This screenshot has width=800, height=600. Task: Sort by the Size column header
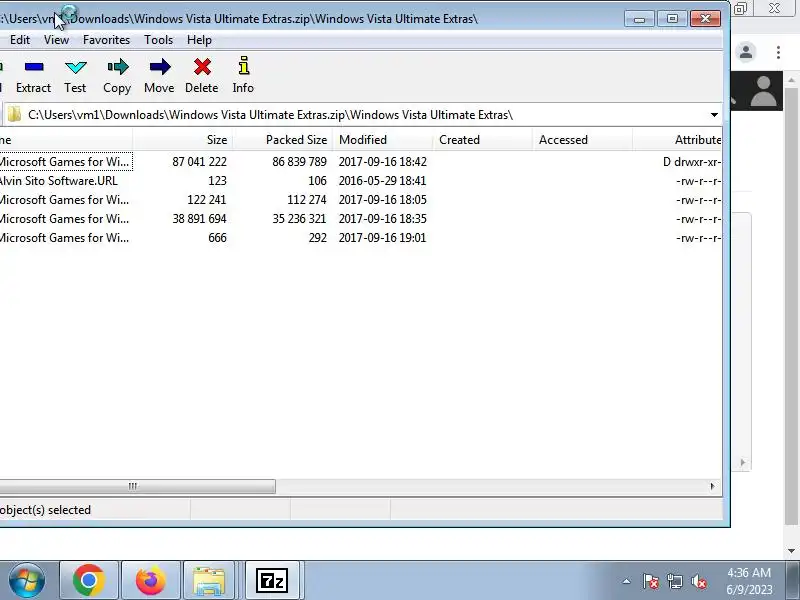coord(183,140)
